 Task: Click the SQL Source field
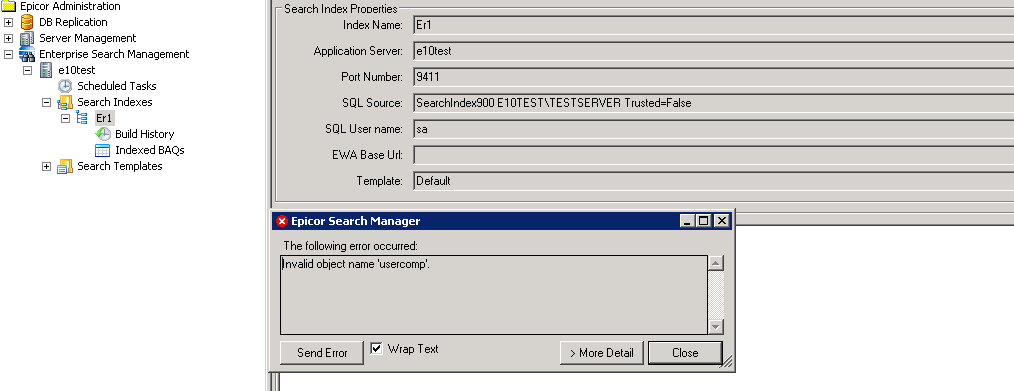(x=713, y=103)
